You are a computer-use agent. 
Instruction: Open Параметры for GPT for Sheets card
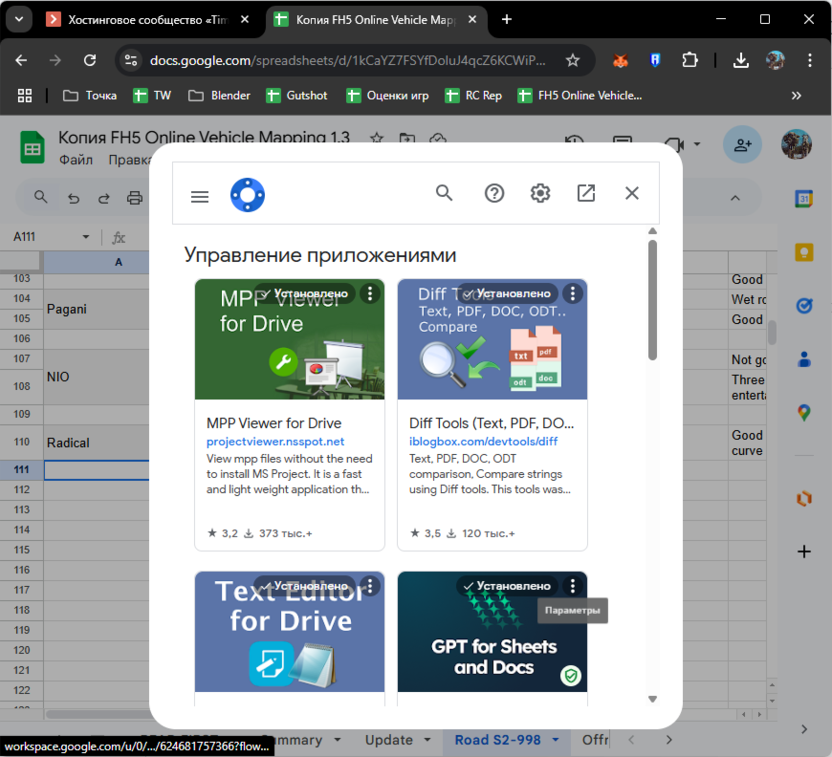[572, 586]
